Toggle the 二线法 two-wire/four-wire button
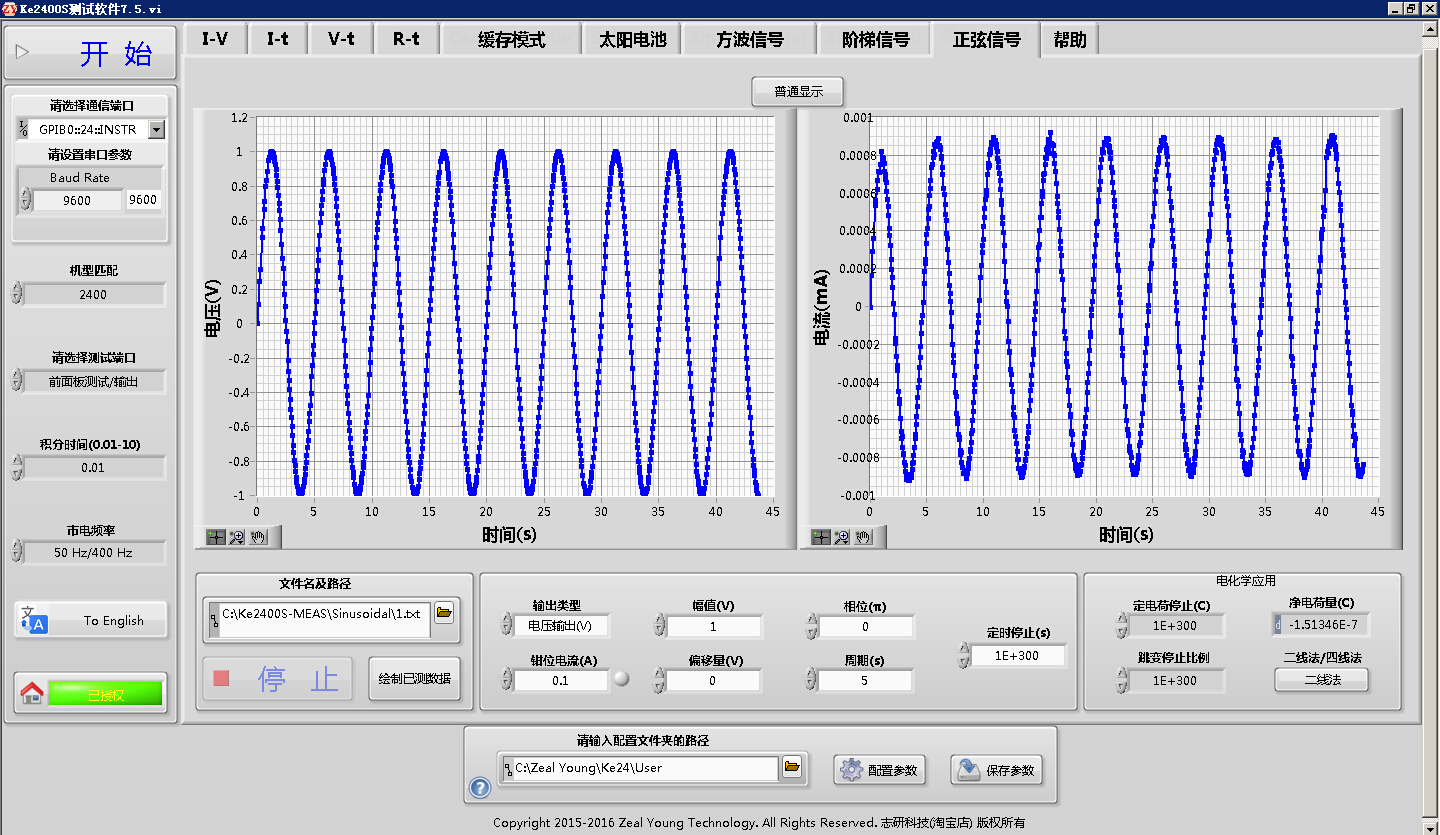1440x835 pixels. [x=1322, y=679]
